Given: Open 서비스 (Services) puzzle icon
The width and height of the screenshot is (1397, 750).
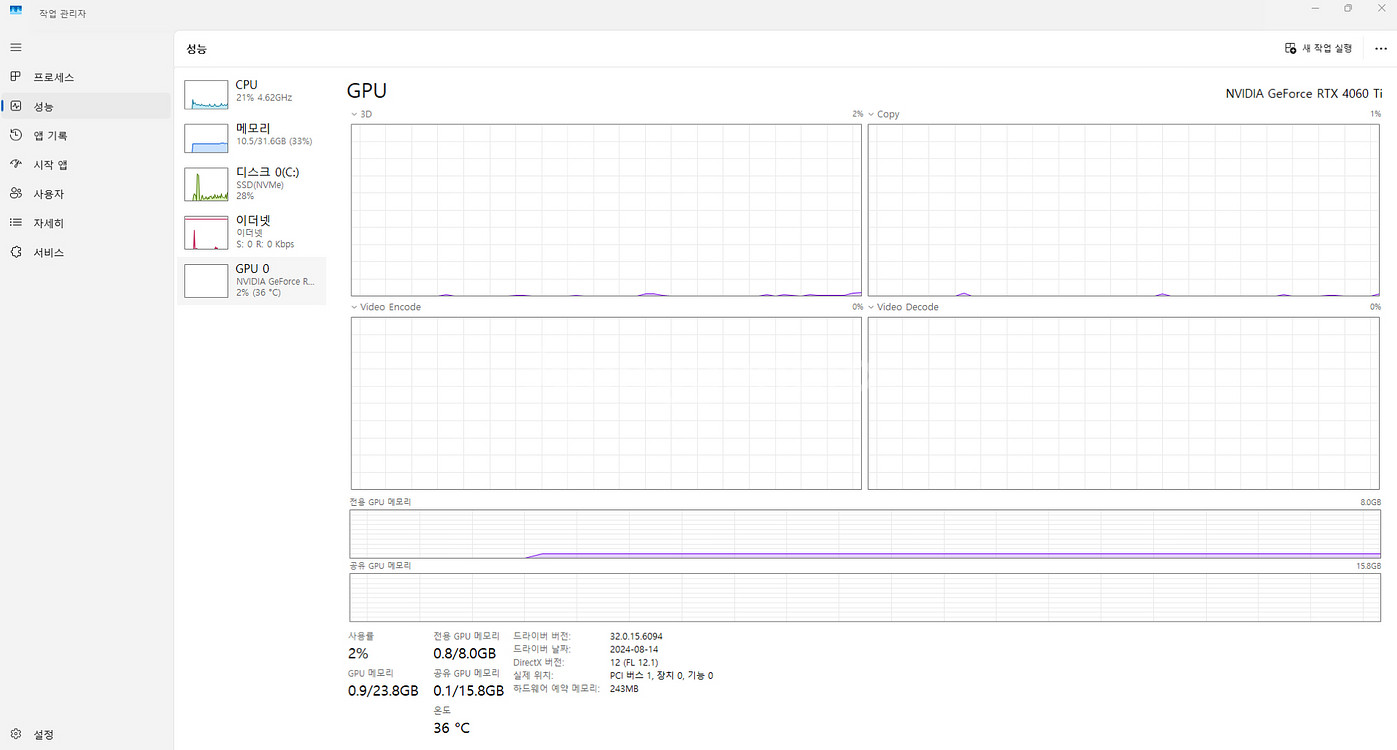Looking at the screenshot, I should click(15, 252).
